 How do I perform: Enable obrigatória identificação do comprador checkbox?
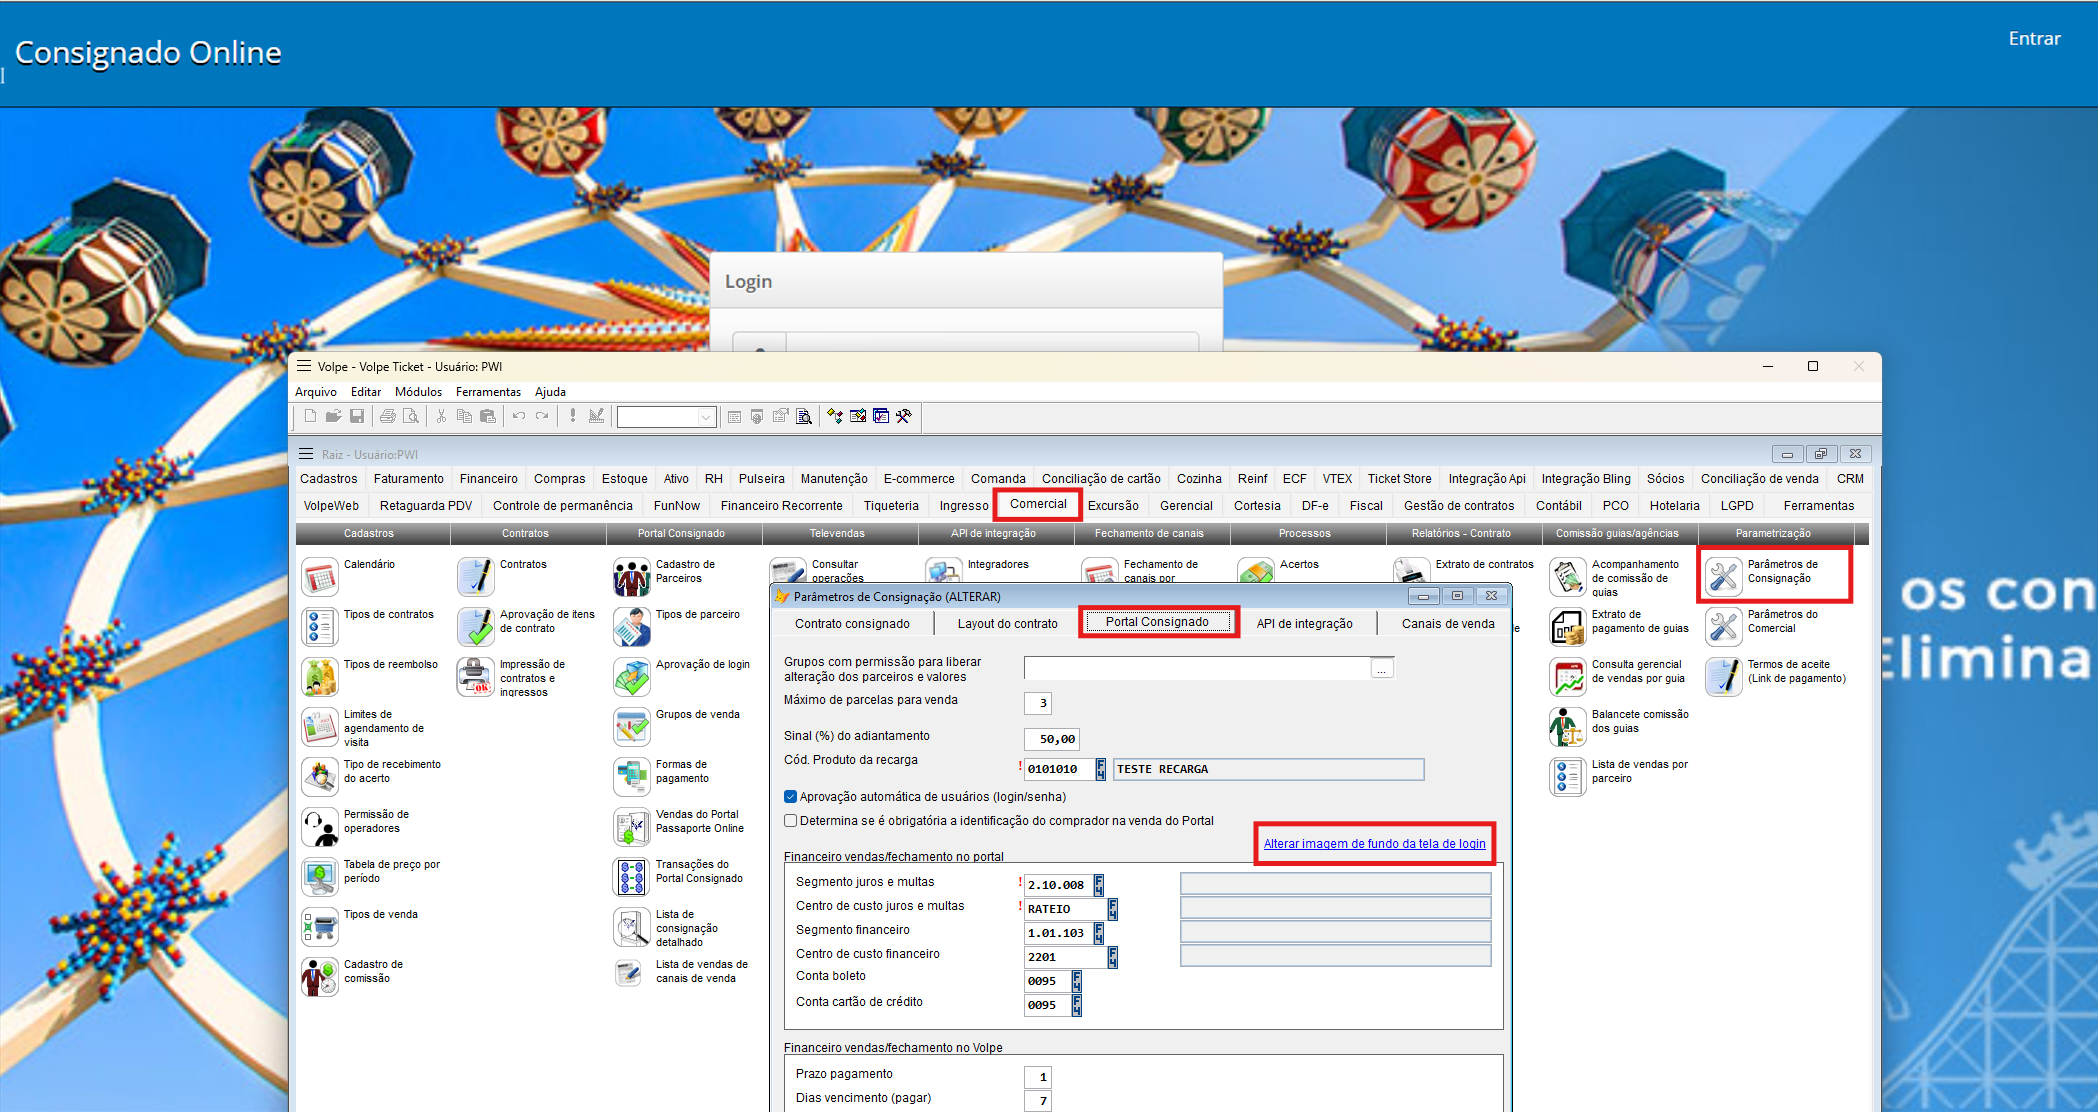pos(791,821)
